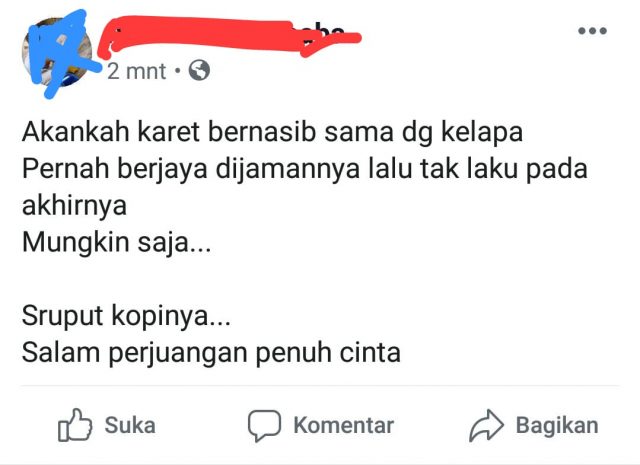640x465 pixels.
Task: Like the post via "Suka" label
Action: point(130,425)
